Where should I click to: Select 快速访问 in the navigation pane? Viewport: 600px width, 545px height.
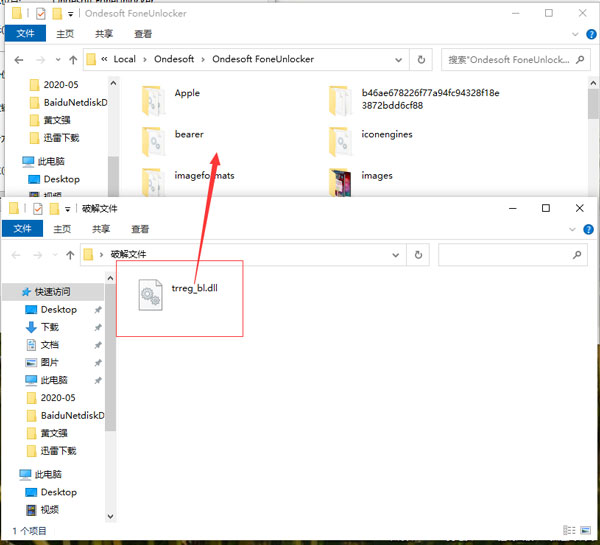click(x=53, y=292)
